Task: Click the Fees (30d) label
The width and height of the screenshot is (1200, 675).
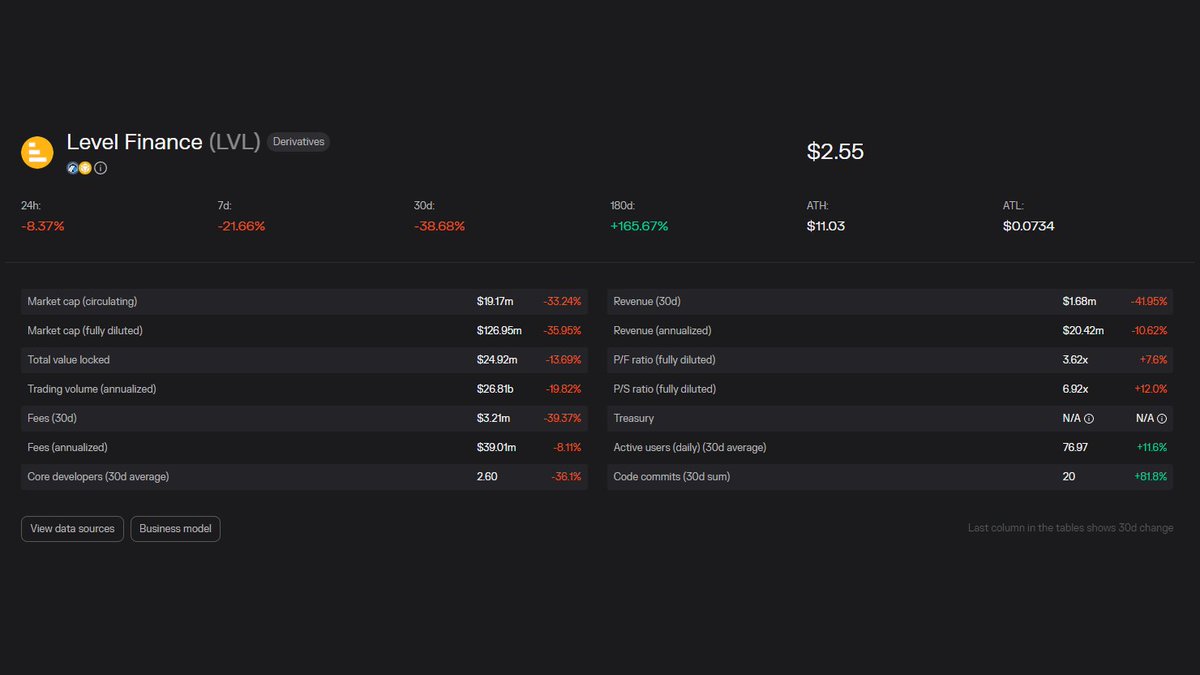Action: click(x=51, y=418)
